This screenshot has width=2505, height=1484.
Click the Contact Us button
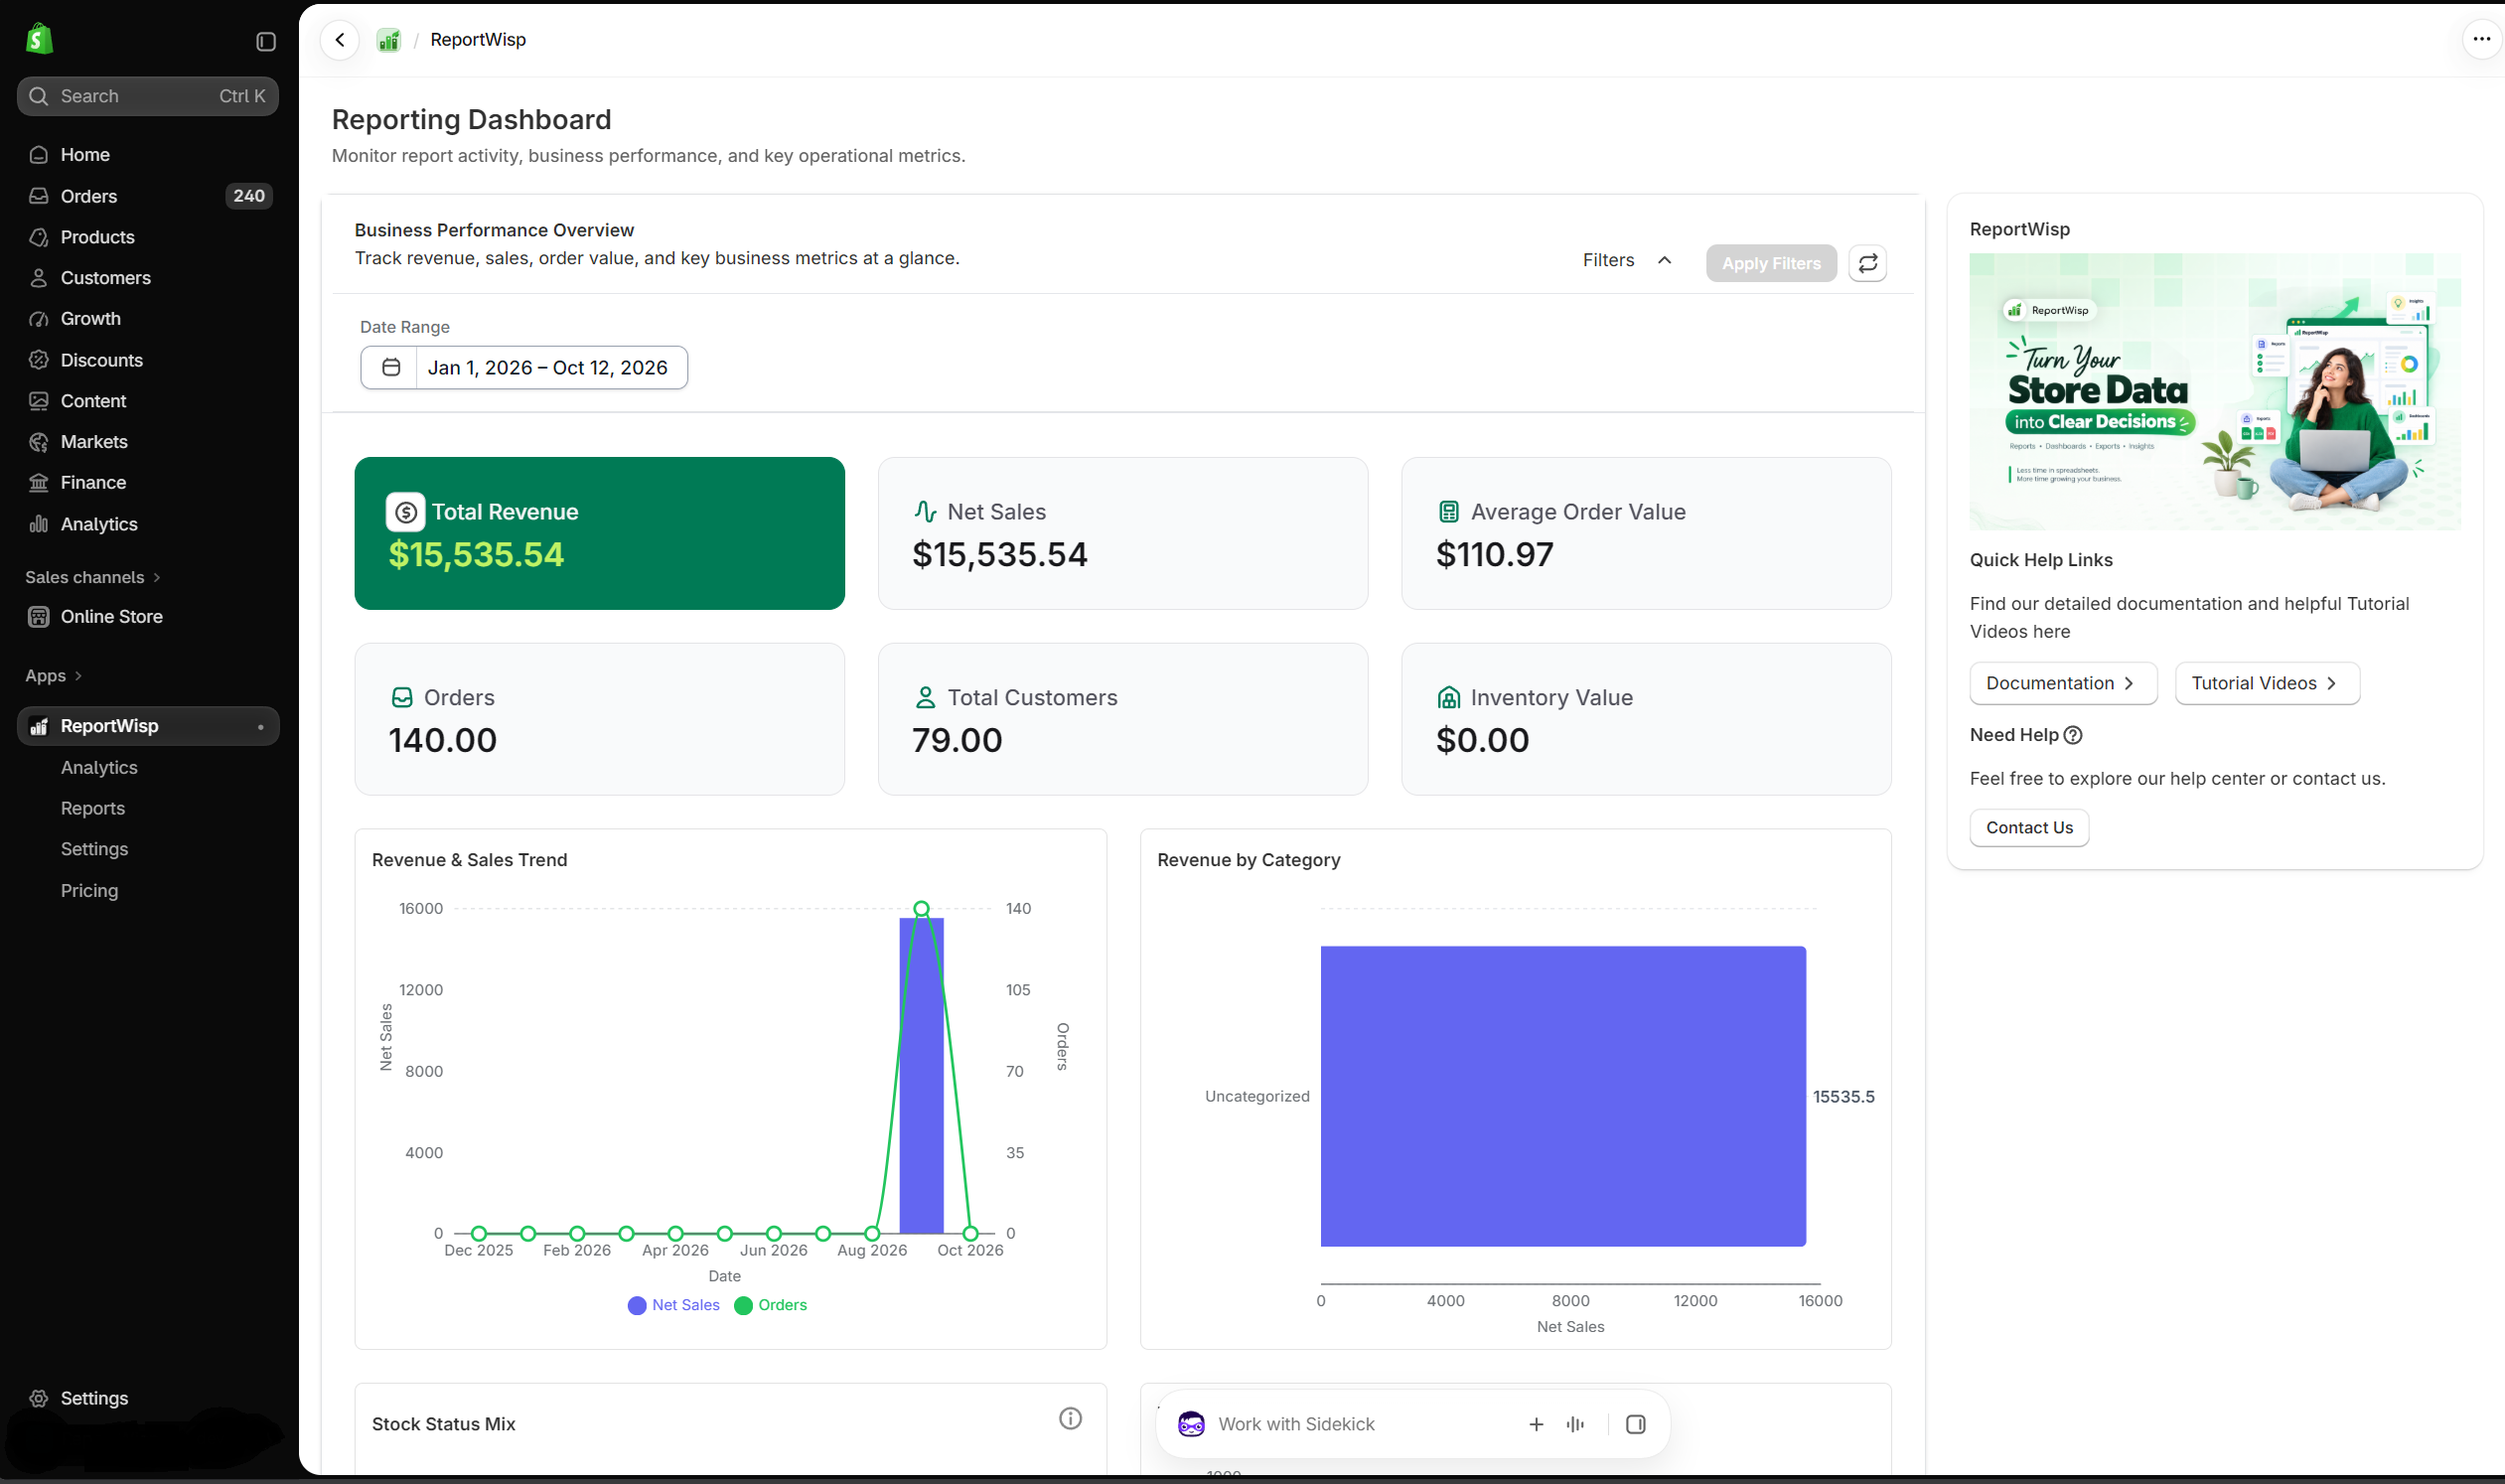(2029, 827)
